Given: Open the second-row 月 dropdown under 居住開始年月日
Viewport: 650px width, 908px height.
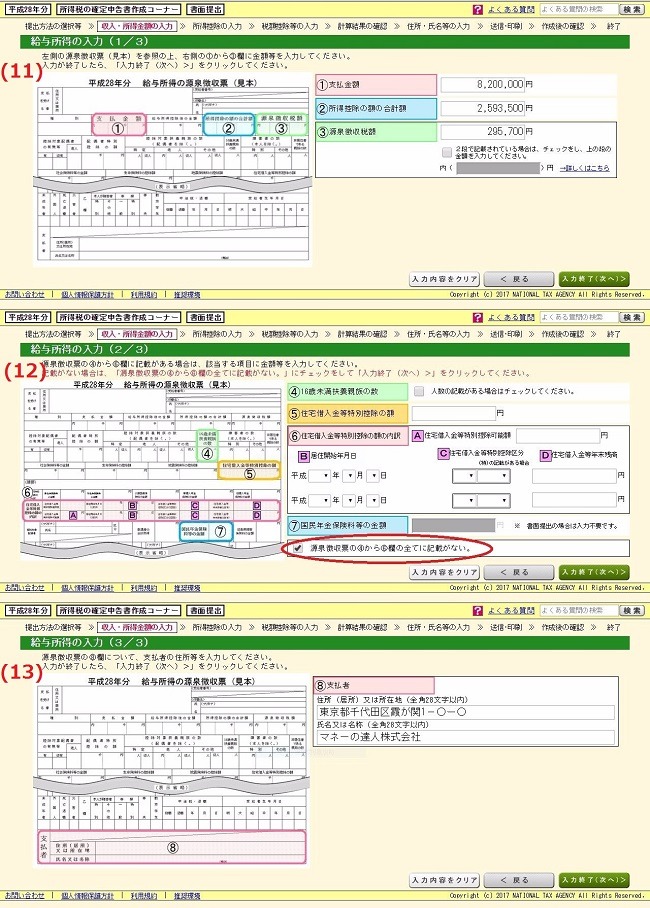Looking at the screenshot, I should point(348,500).
